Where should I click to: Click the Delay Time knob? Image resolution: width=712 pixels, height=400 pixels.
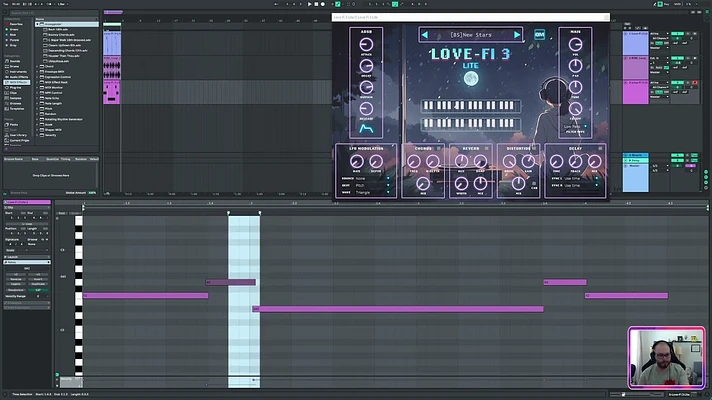(556, 161)
